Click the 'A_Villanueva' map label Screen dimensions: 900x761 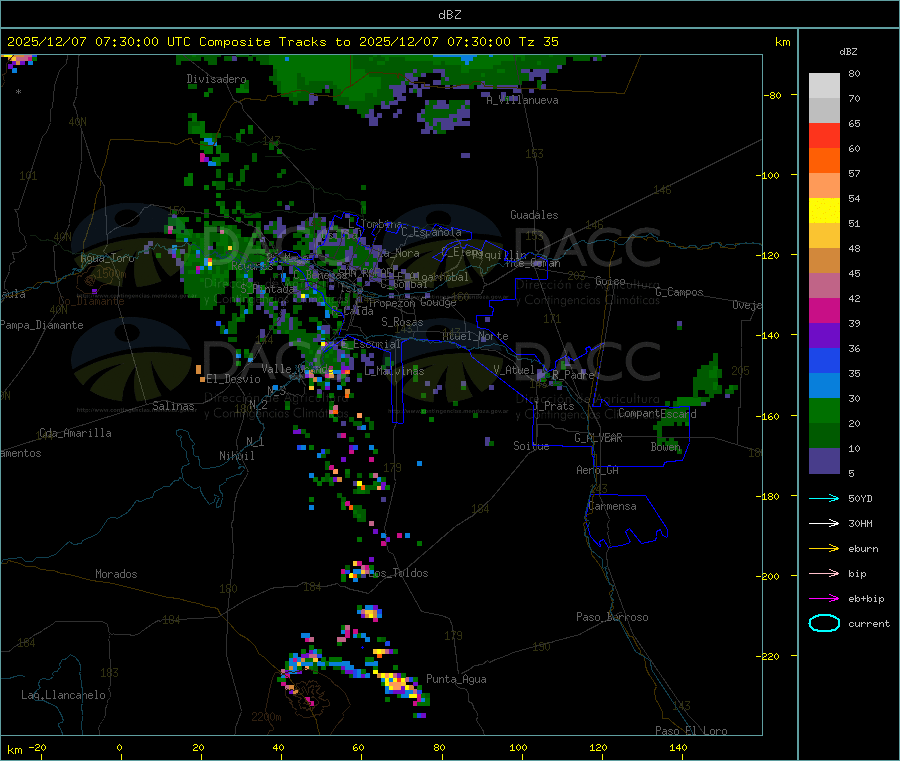click(x=522, y=100)
